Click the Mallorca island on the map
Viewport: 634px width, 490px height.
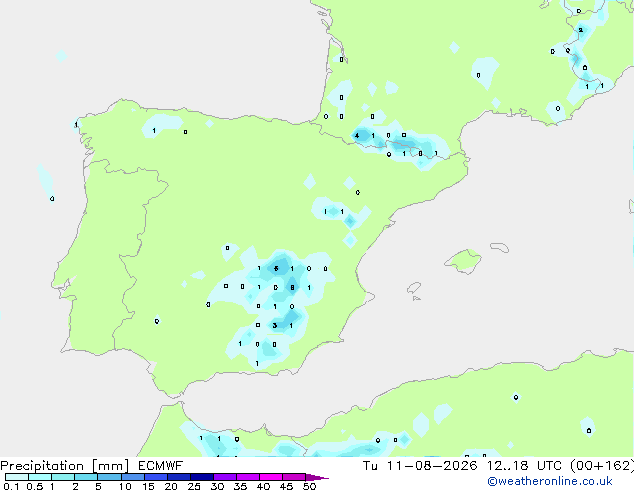click(464, 261)
